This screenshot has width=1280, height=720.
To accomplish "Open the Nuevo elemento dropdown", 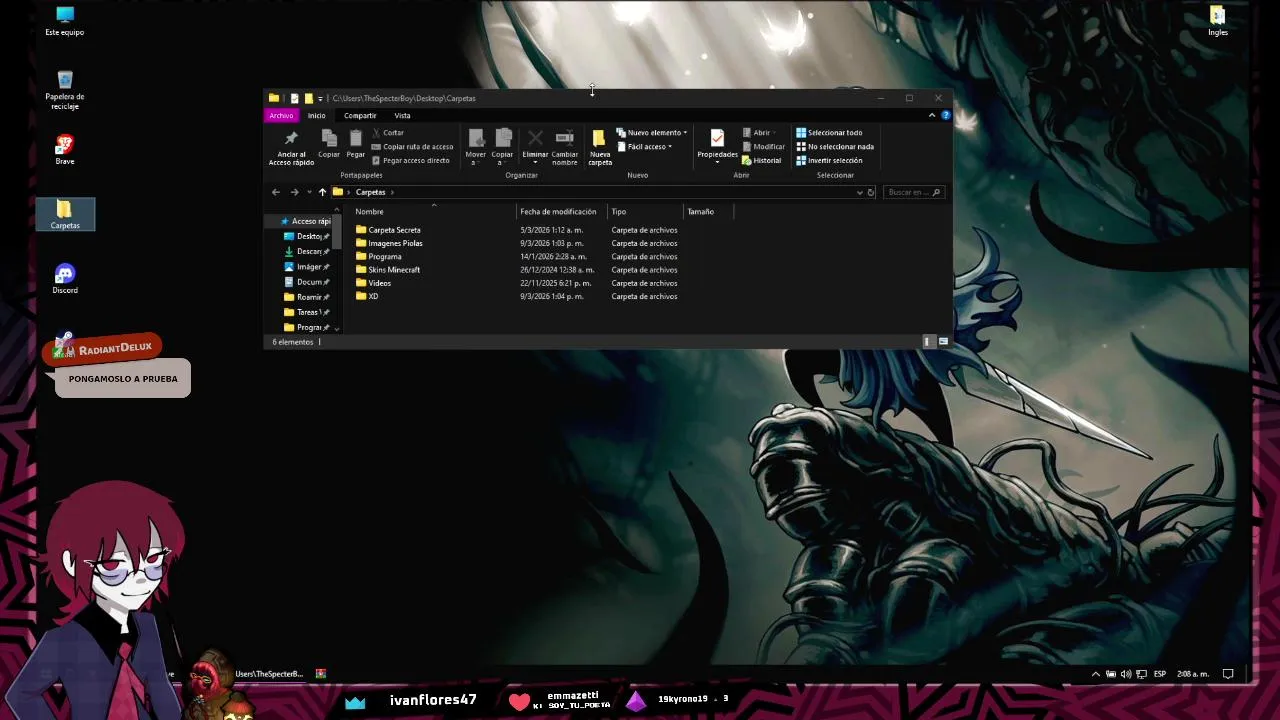I will click(x=652, y=133).
